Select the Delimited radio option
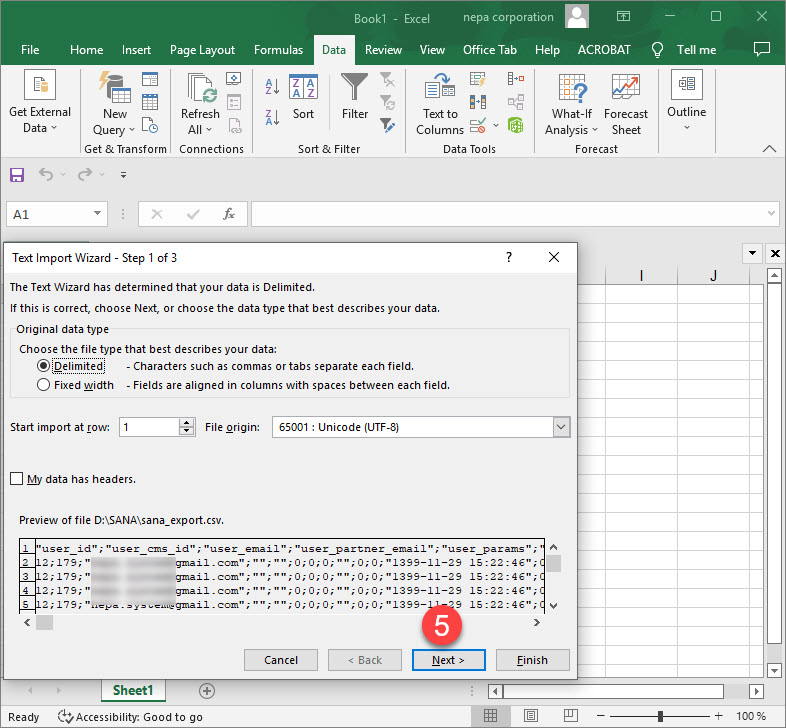Image resolution: width=786 pixels, height=728 pixels. (43, 366)
